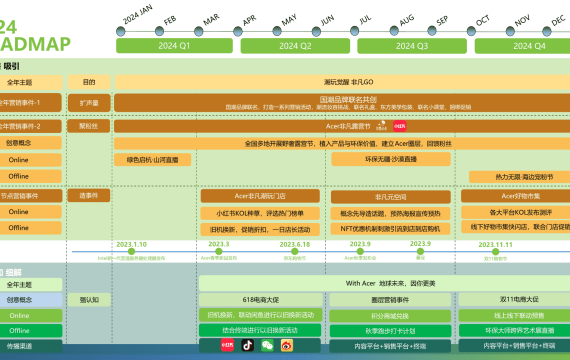Click the 积分商城兑换 block

(x=390, y=316)
